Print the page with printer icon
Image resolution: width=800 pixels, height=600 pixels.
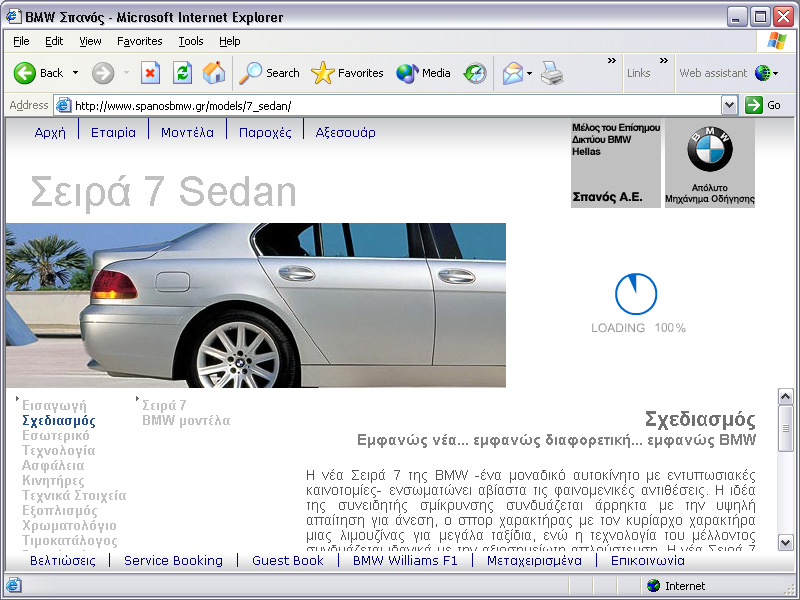coord(552,73)
